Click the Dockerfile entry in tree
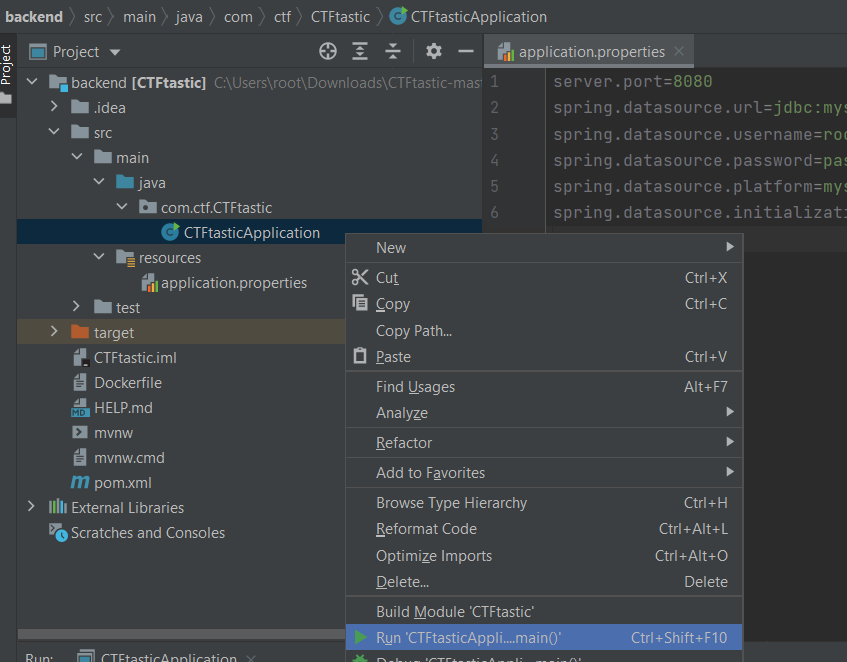 coord(117,382)
